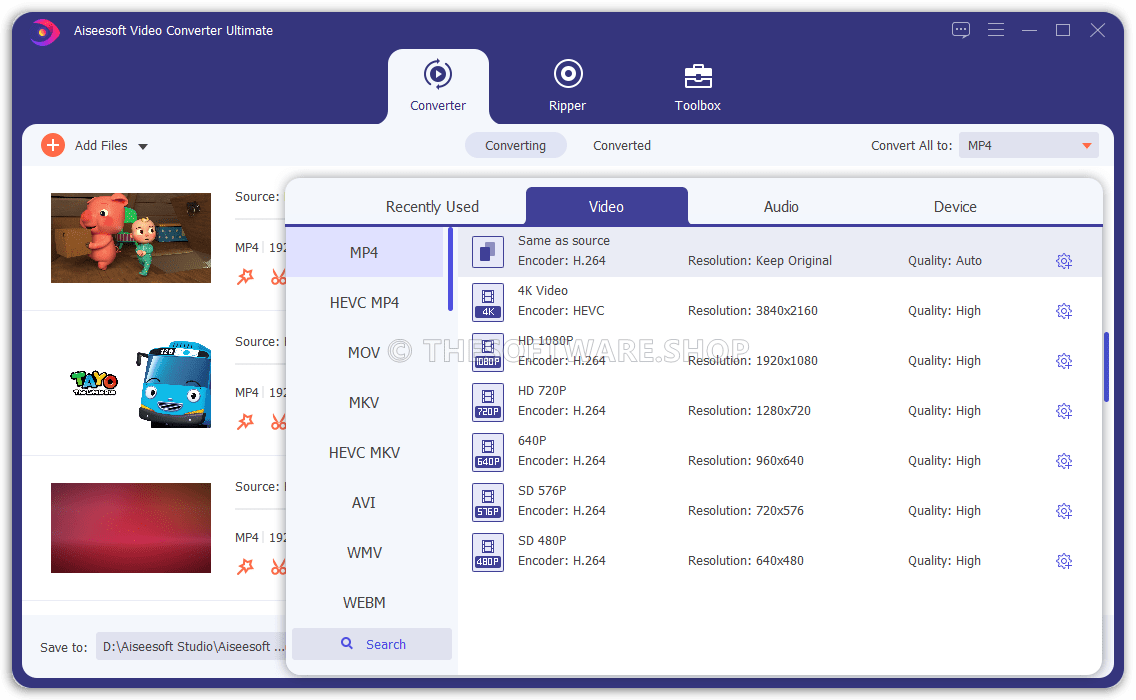Show the Converted list
Screen dimensions: 1136x700
click(x=622, y=146)
